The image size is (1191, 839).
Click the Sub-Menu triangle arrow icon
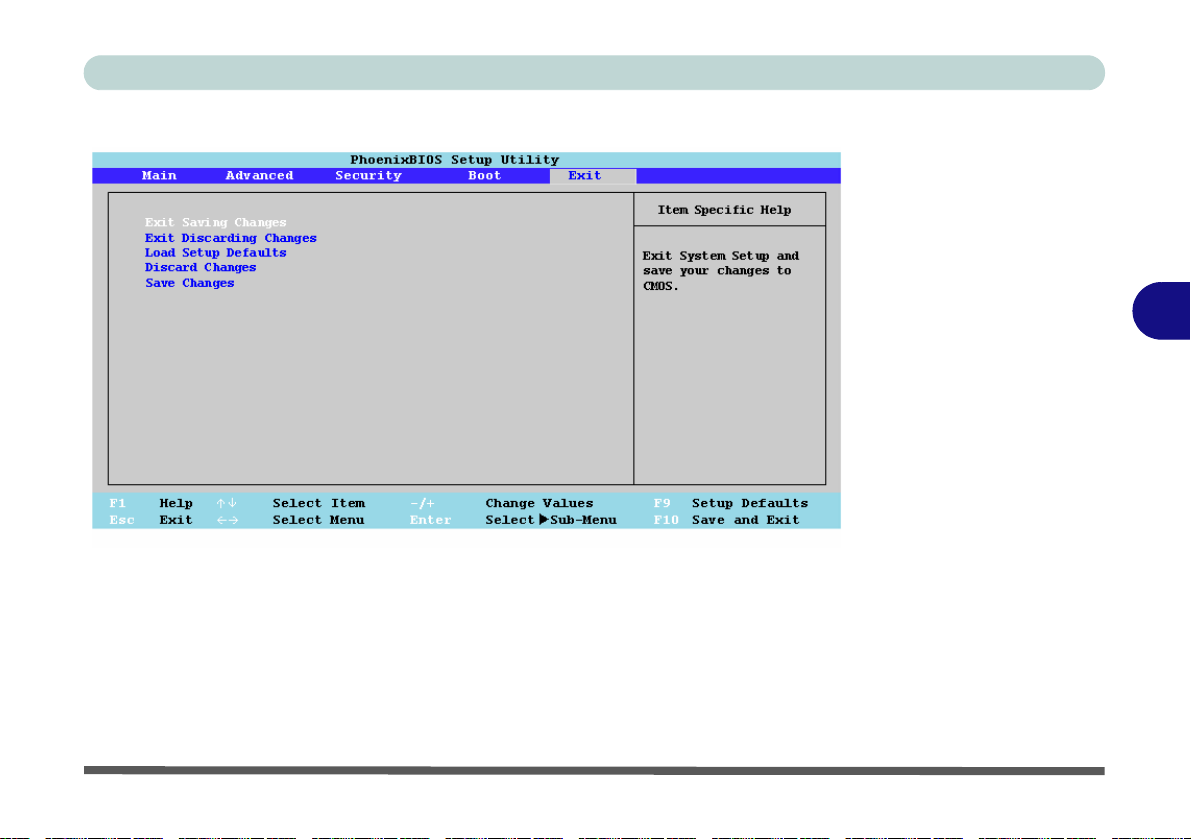pyautogui.click(x=543, y=520)
